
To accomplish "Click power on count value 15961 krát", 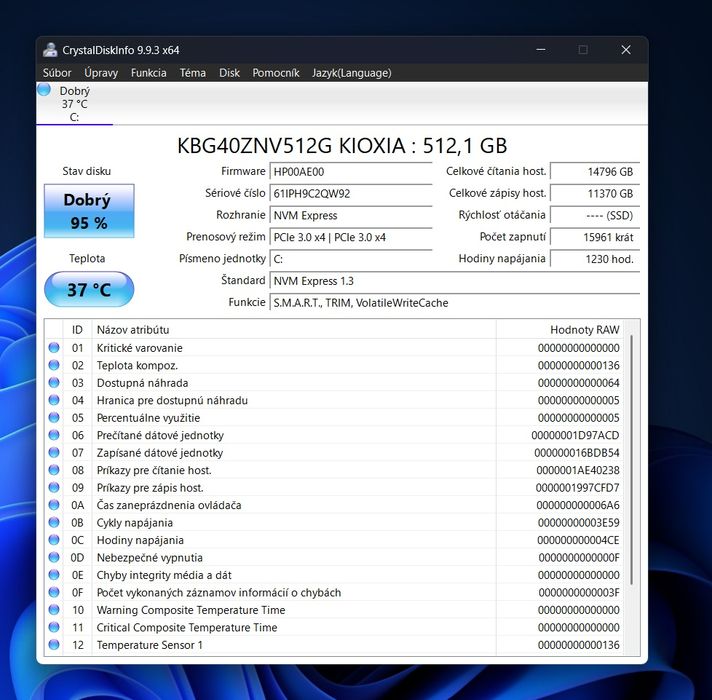I will coord(595,237).
